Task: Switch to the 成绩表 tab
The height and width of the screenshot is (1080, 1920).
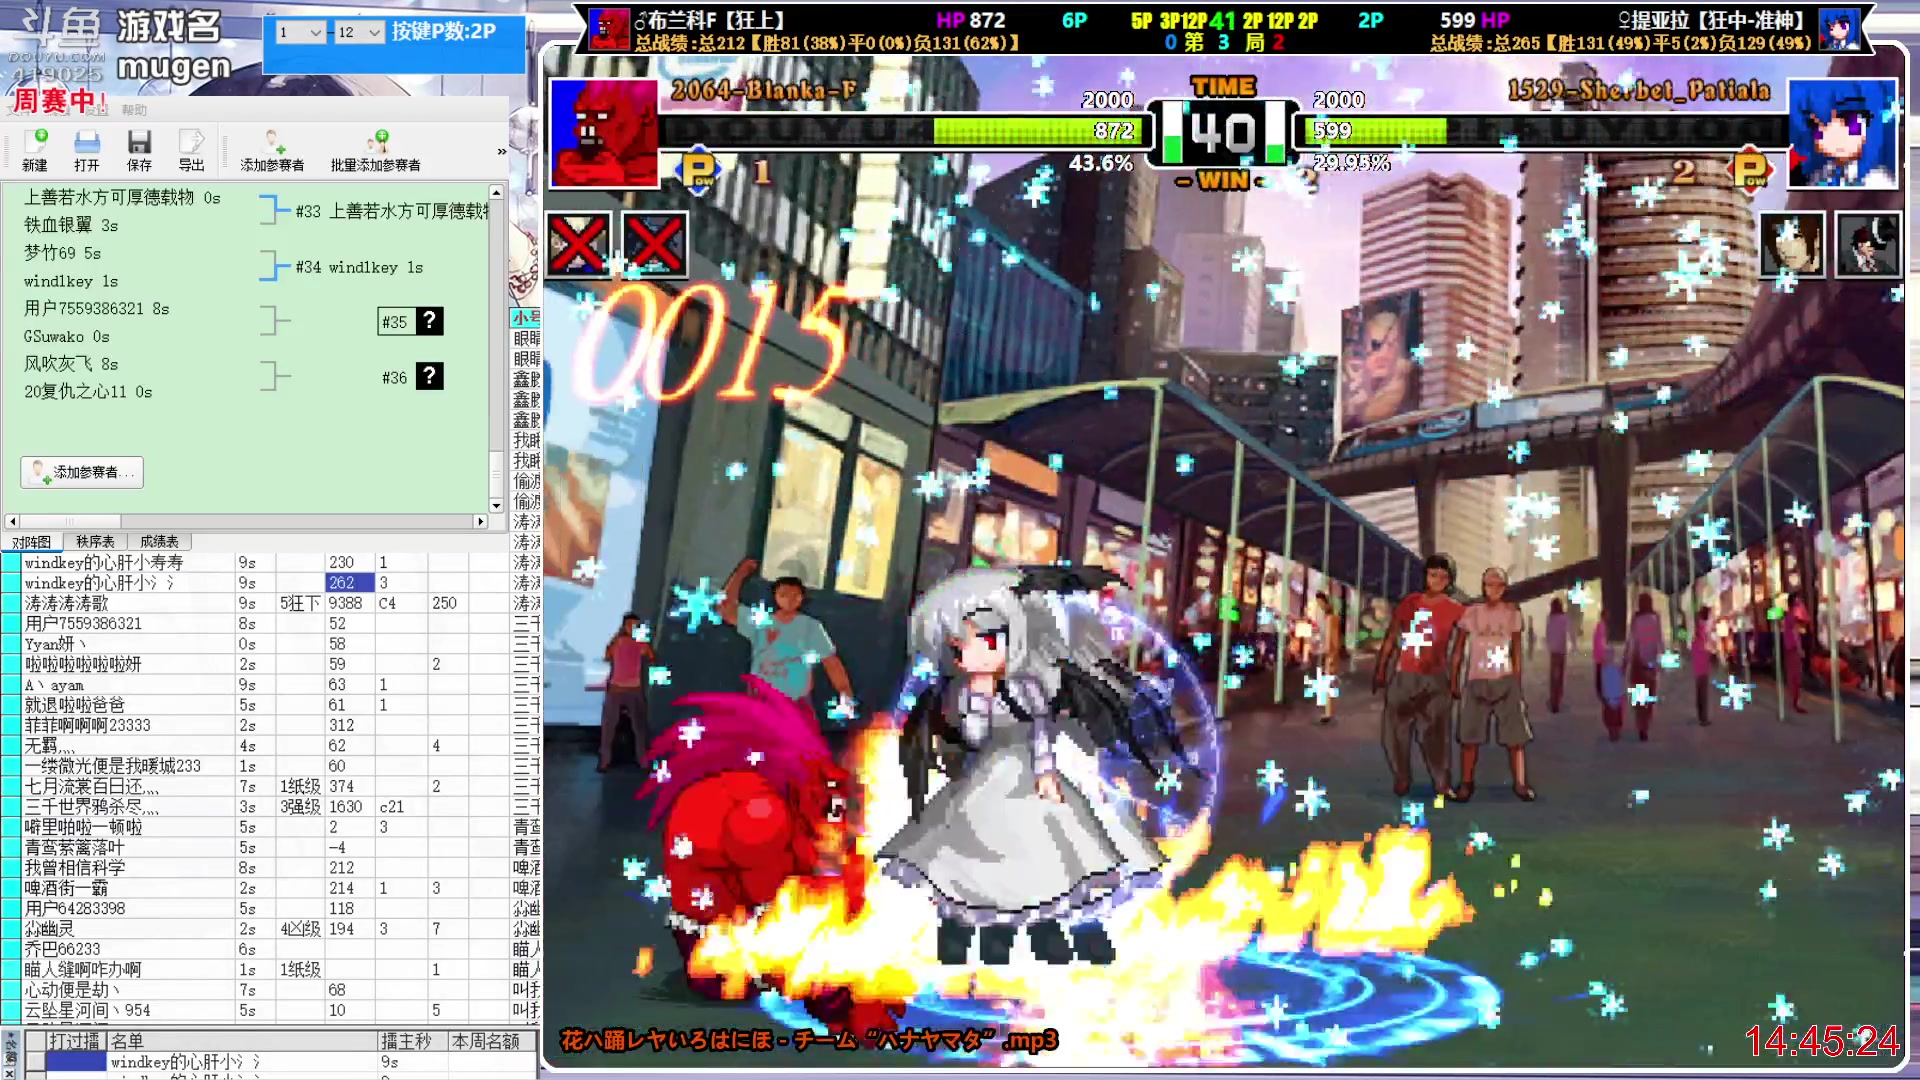Action: click(x=159, y=542)
